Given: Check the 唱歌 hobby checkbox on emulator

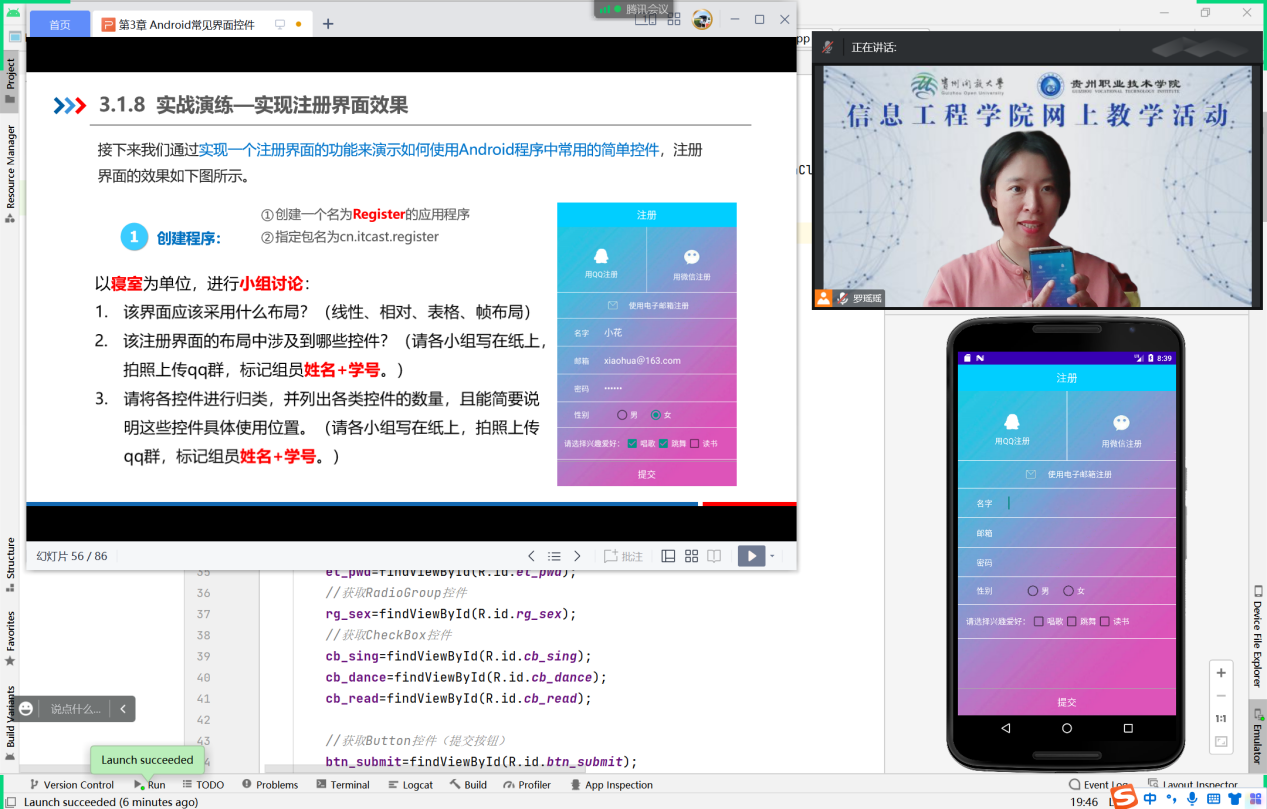Looking at the screenshot, I should 1039,619.
